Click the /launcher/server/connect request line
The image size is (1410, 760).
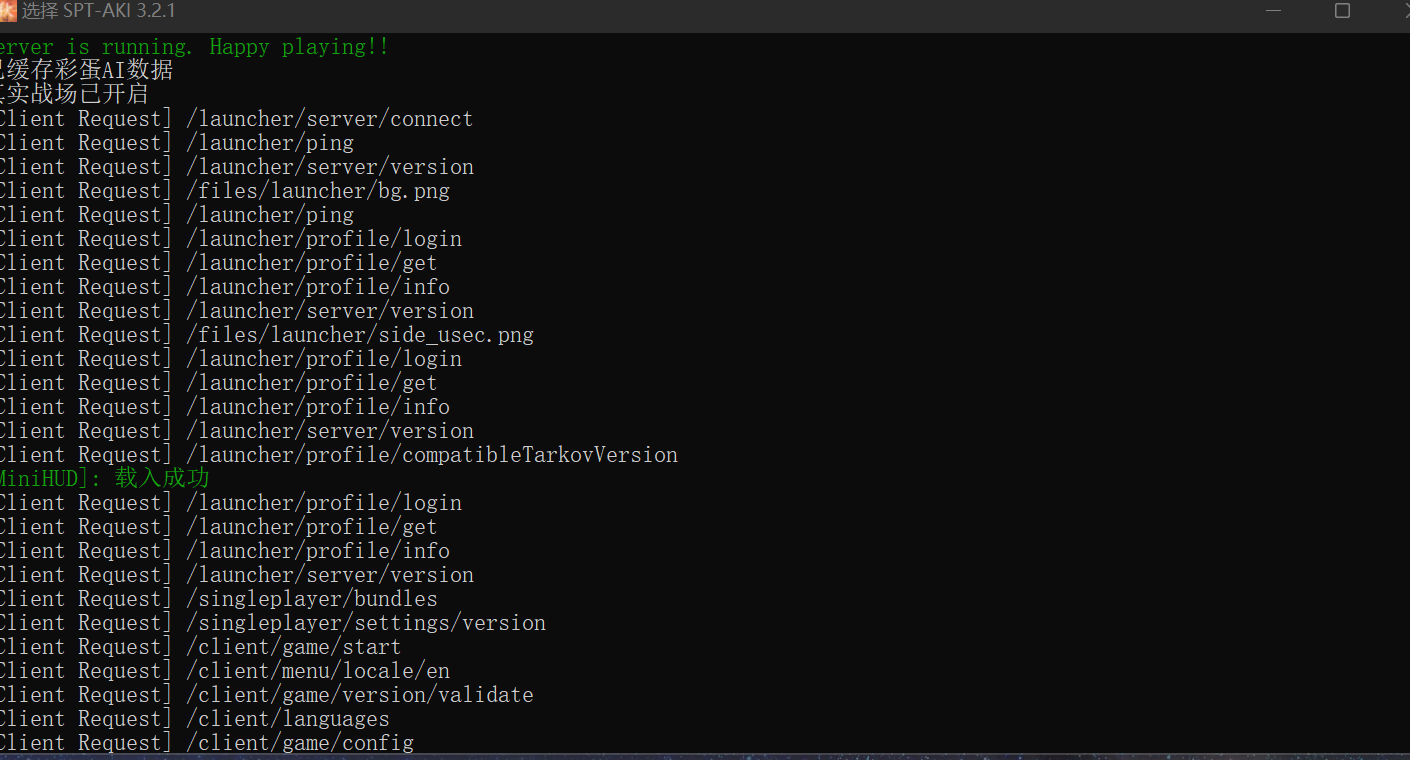point(236,119)
